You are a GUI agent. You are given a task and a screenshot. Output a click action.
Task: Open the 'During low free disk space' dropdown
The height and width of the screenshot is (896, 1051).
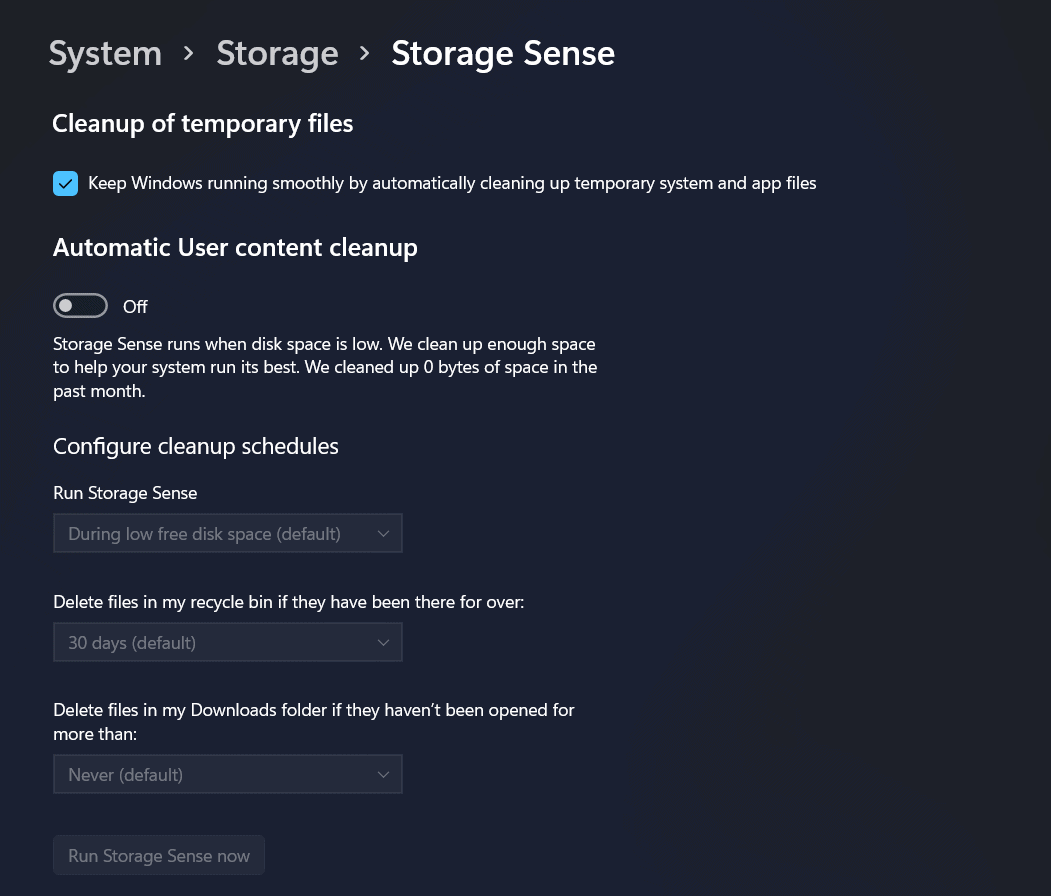pos(205,534)
